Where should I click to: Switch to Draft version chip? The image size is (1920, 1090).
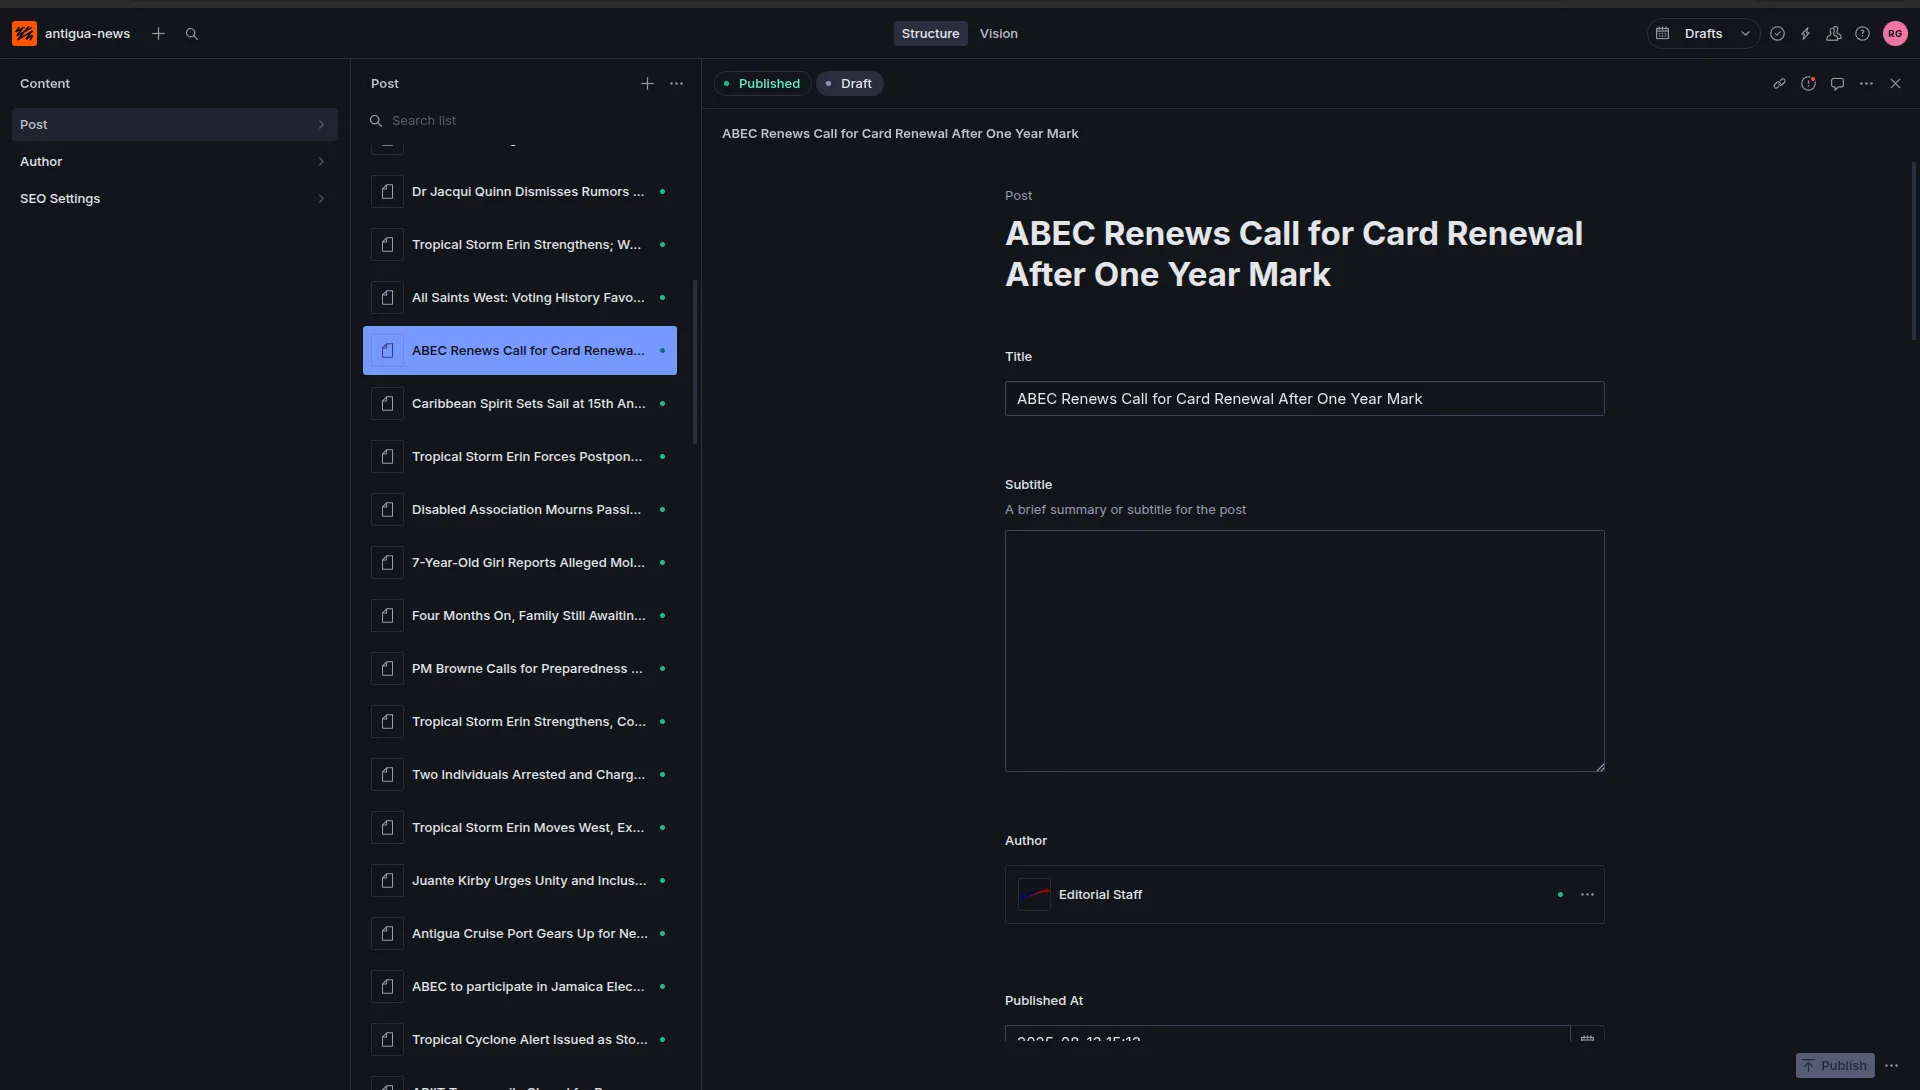(849, 84)
